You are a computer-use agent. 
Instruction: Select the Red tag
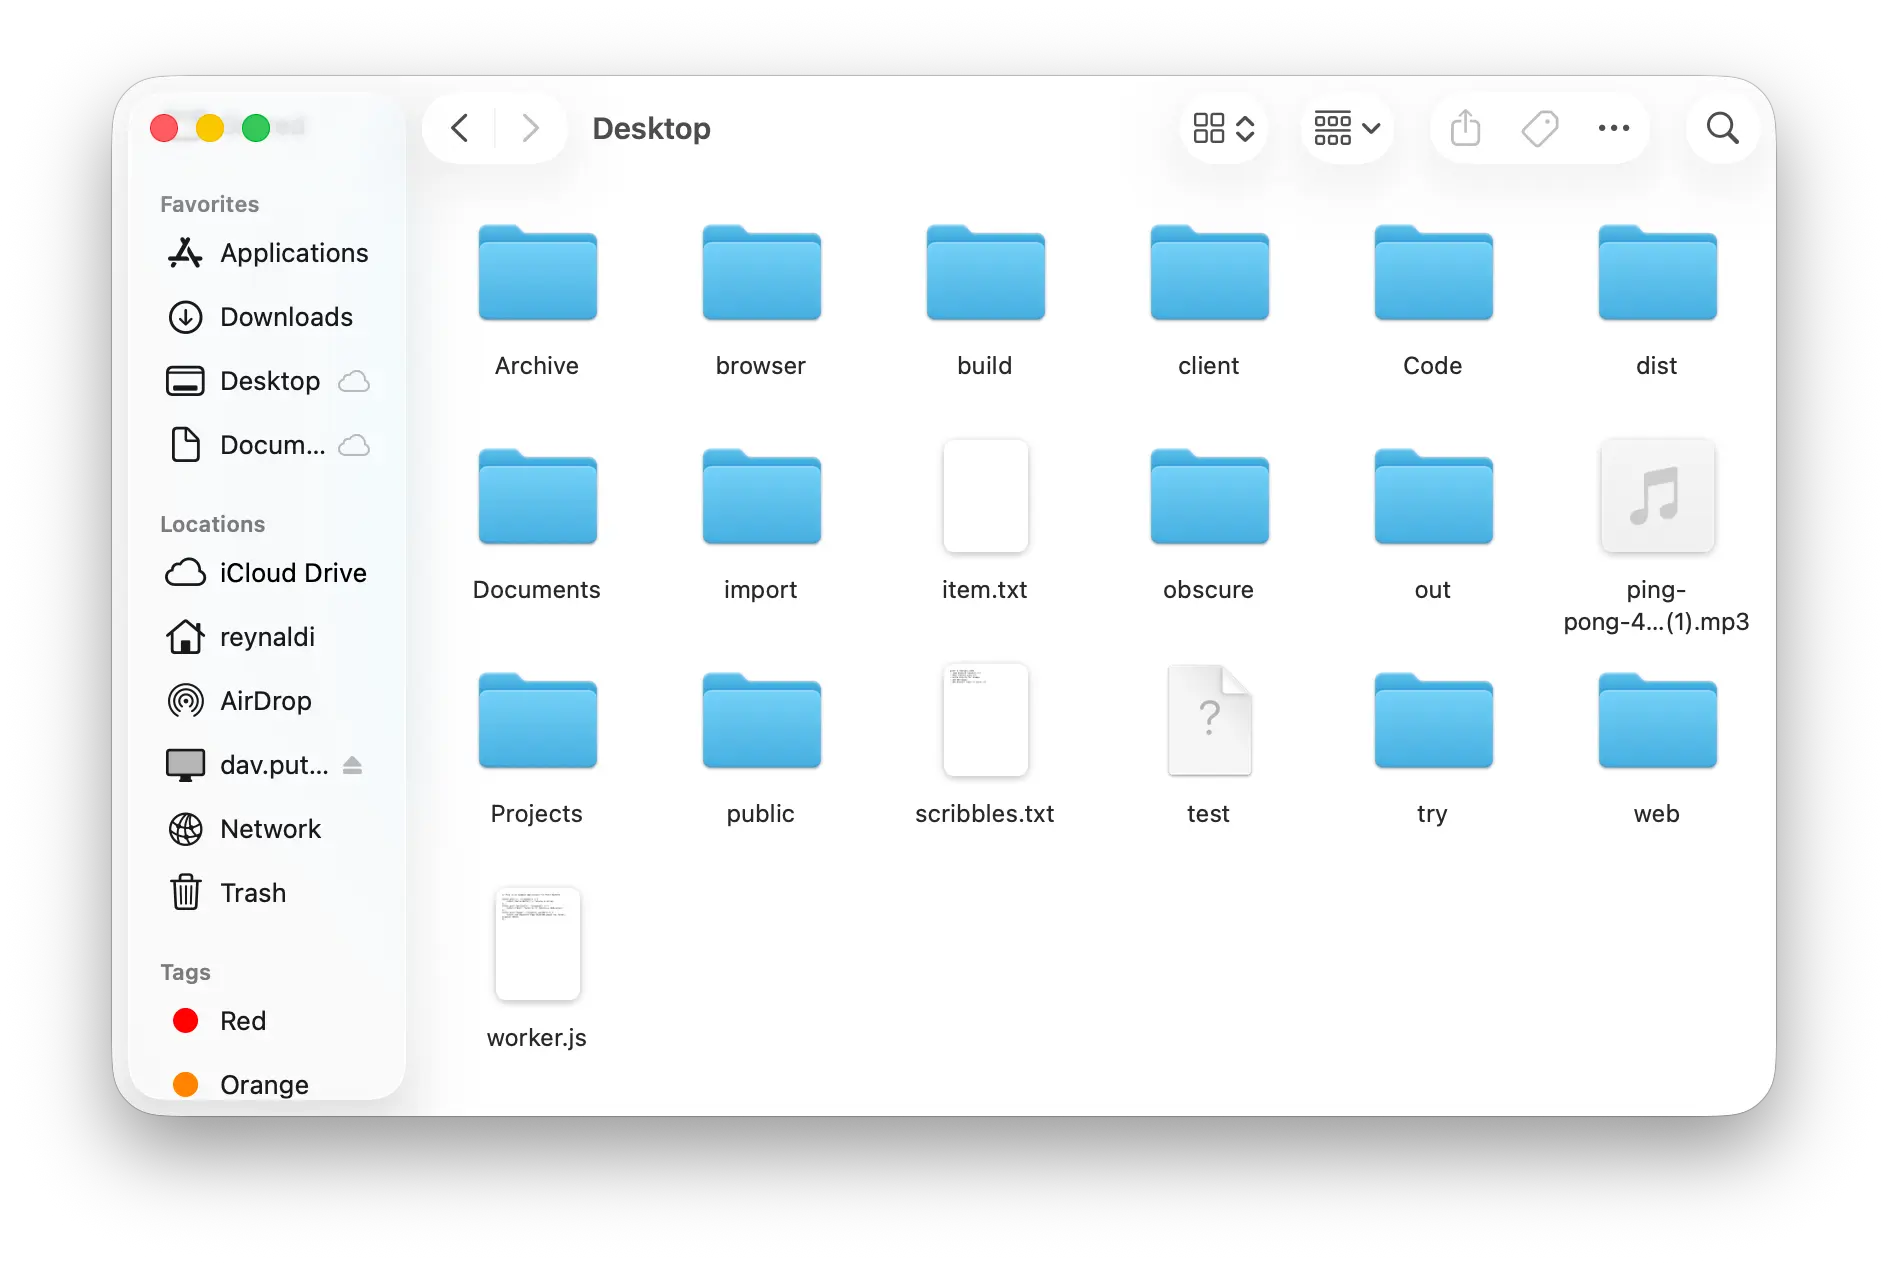pos(242,1021)
